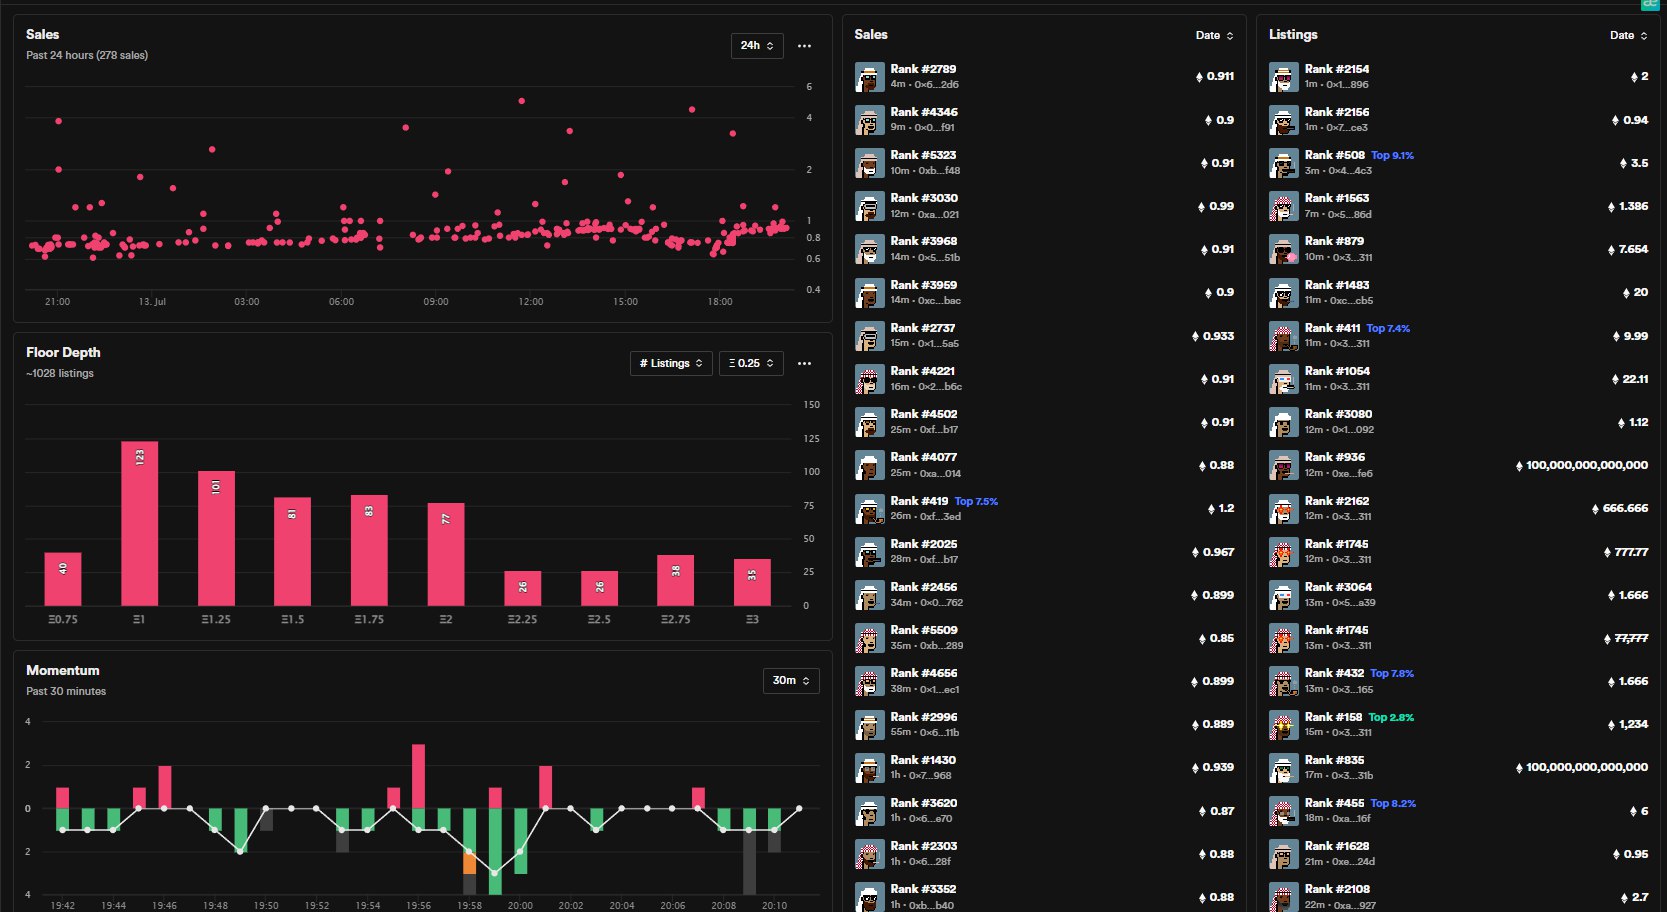Open the Rank #4221 sale avatar
Viewport: 1667px width, 912px height.
(x=870, y=379)
